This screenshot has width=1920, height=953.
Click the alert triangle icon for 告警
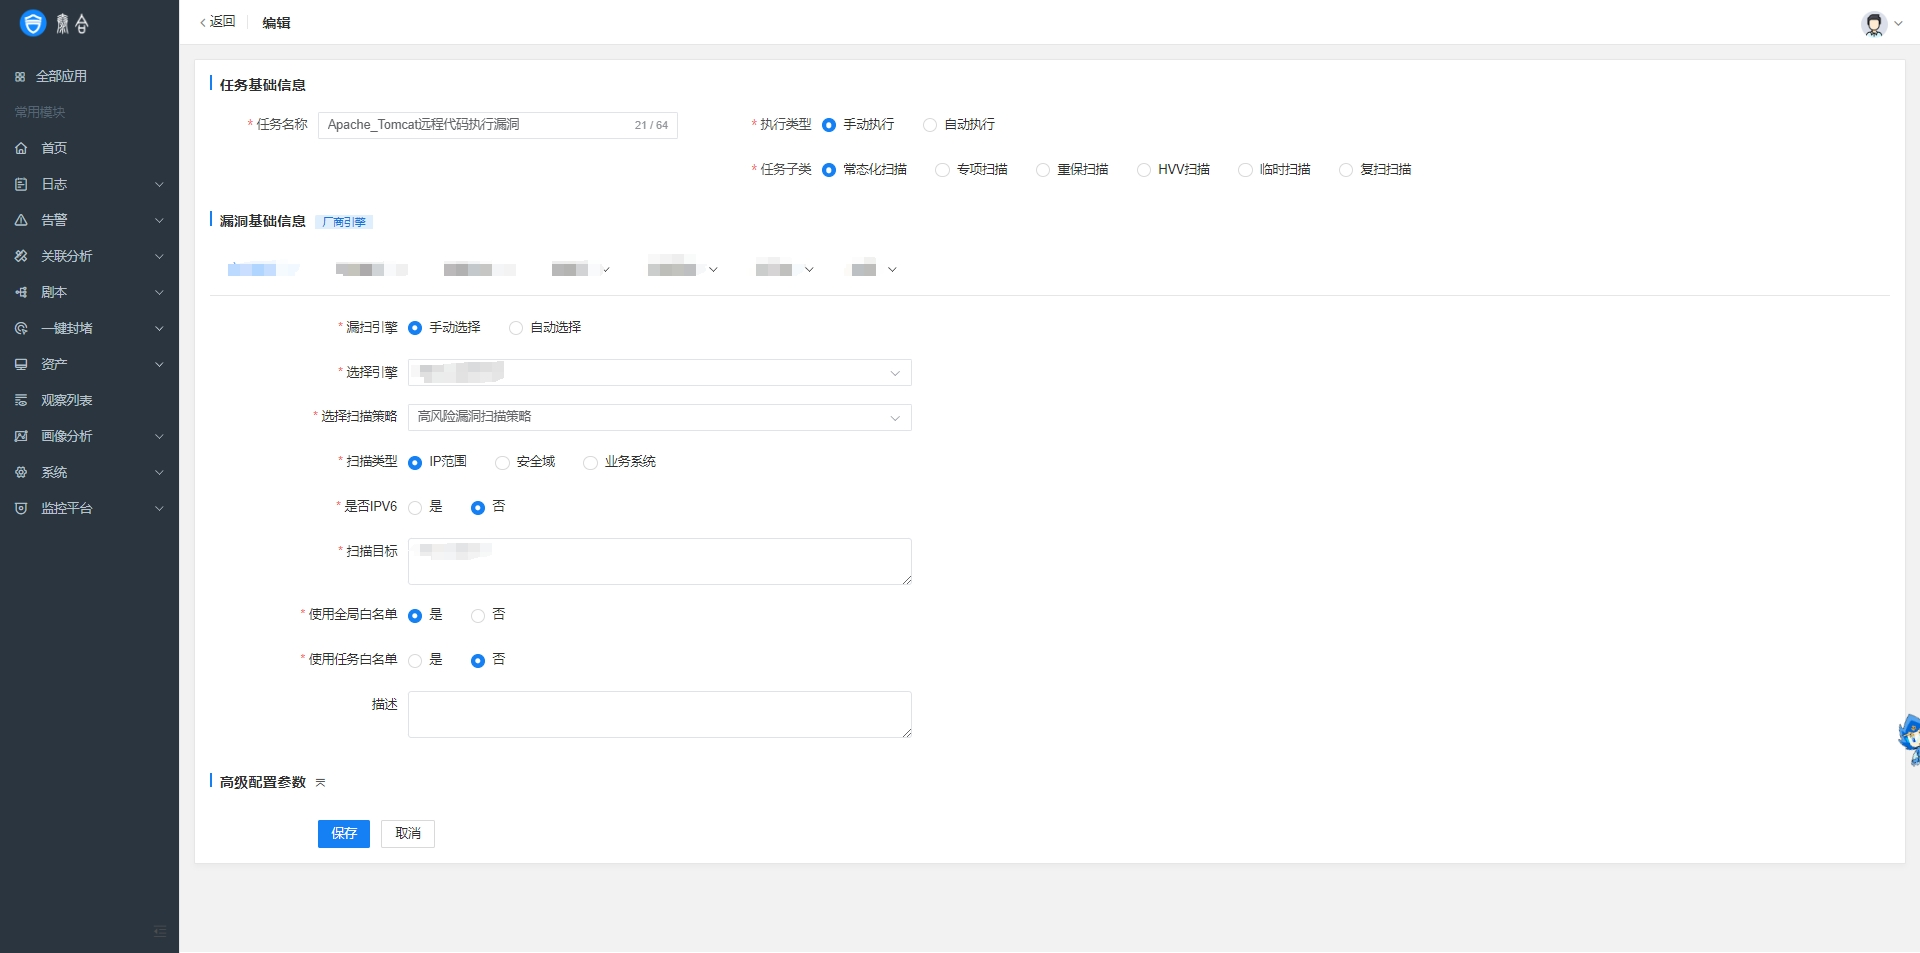coord(21,220)
